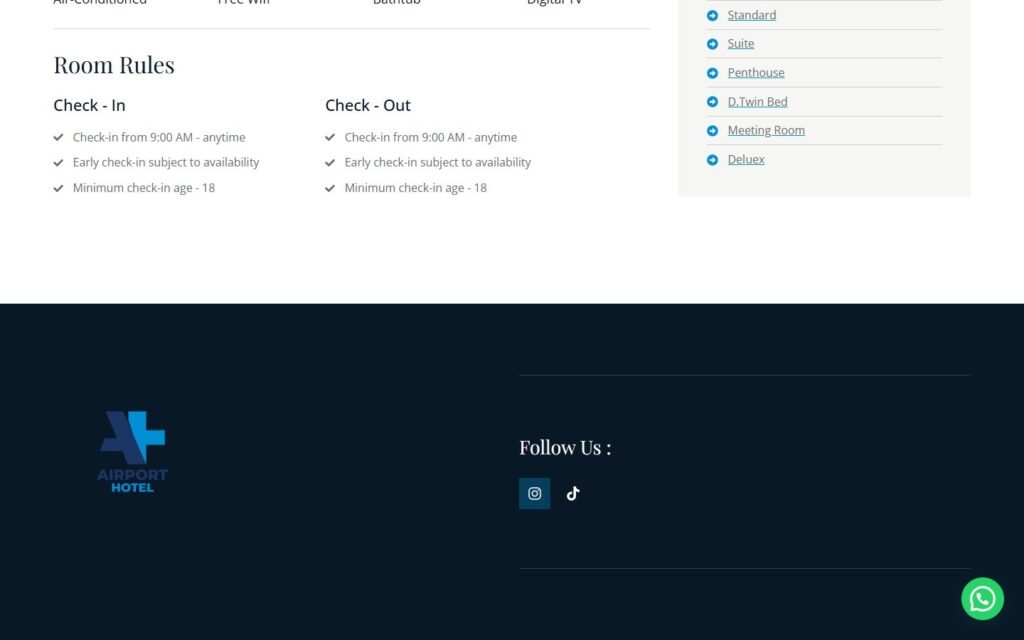Image resolution: width=1024 pixels, height=640 pixels.
Task: Open the Deluxe room link
Action: [x=746, y=159]
